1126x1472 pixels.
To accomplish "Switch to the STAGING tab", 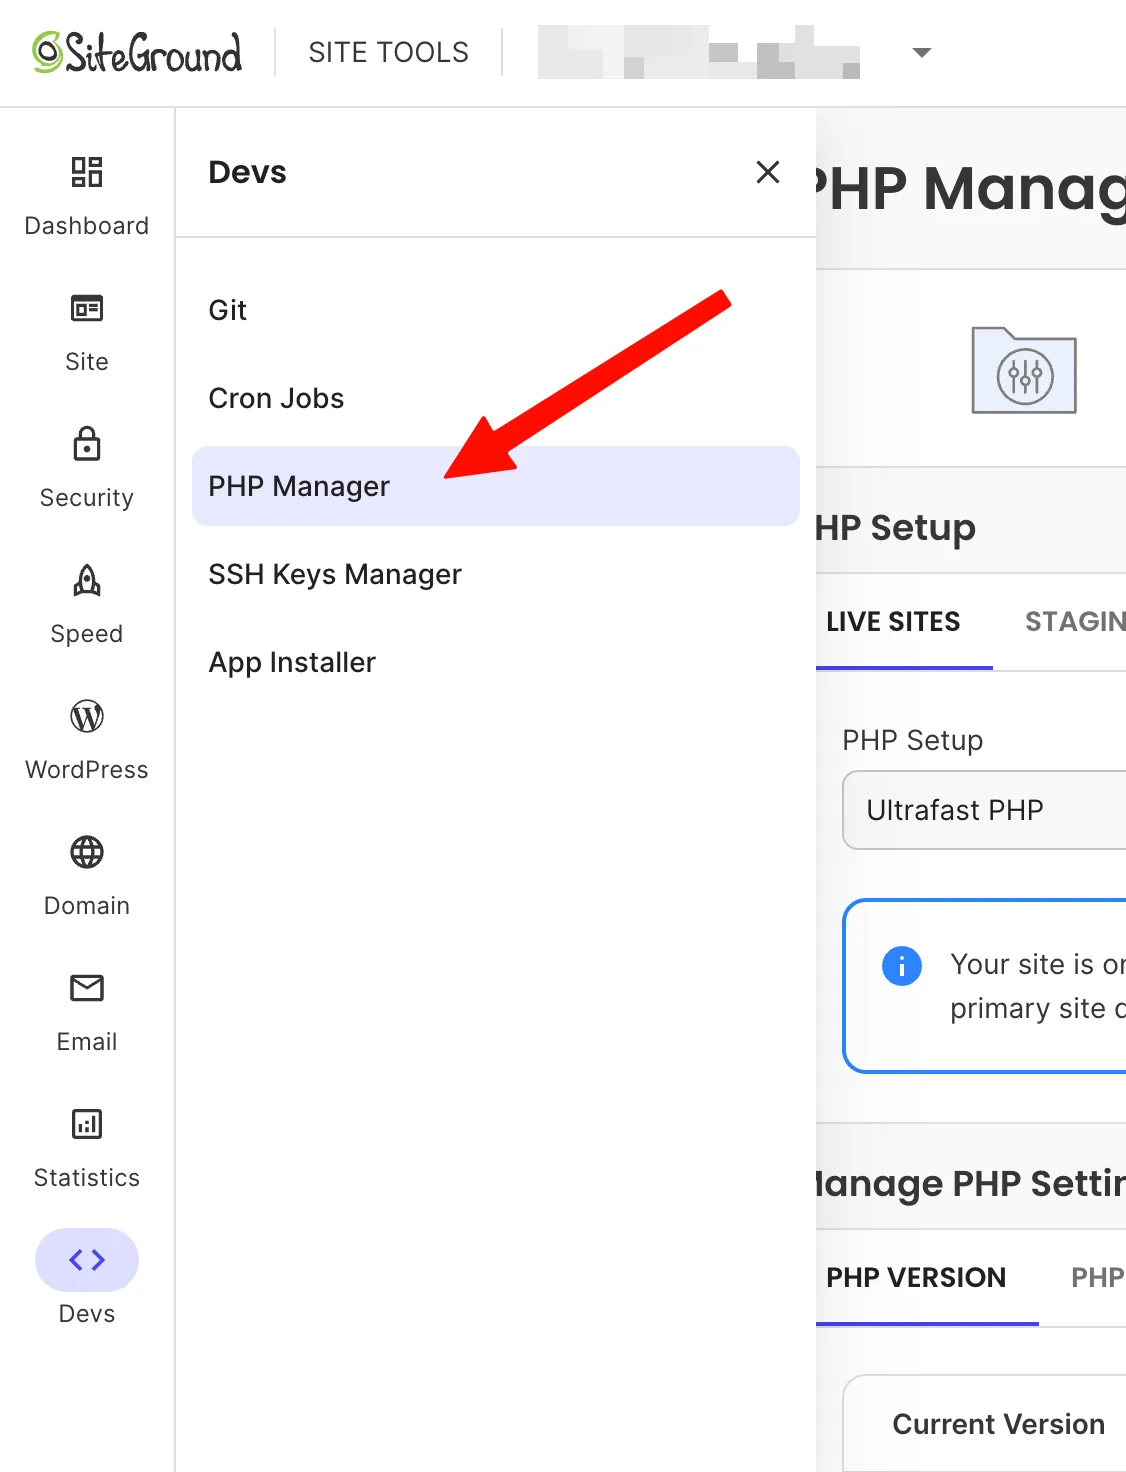I will click(x=1075, y=622).
